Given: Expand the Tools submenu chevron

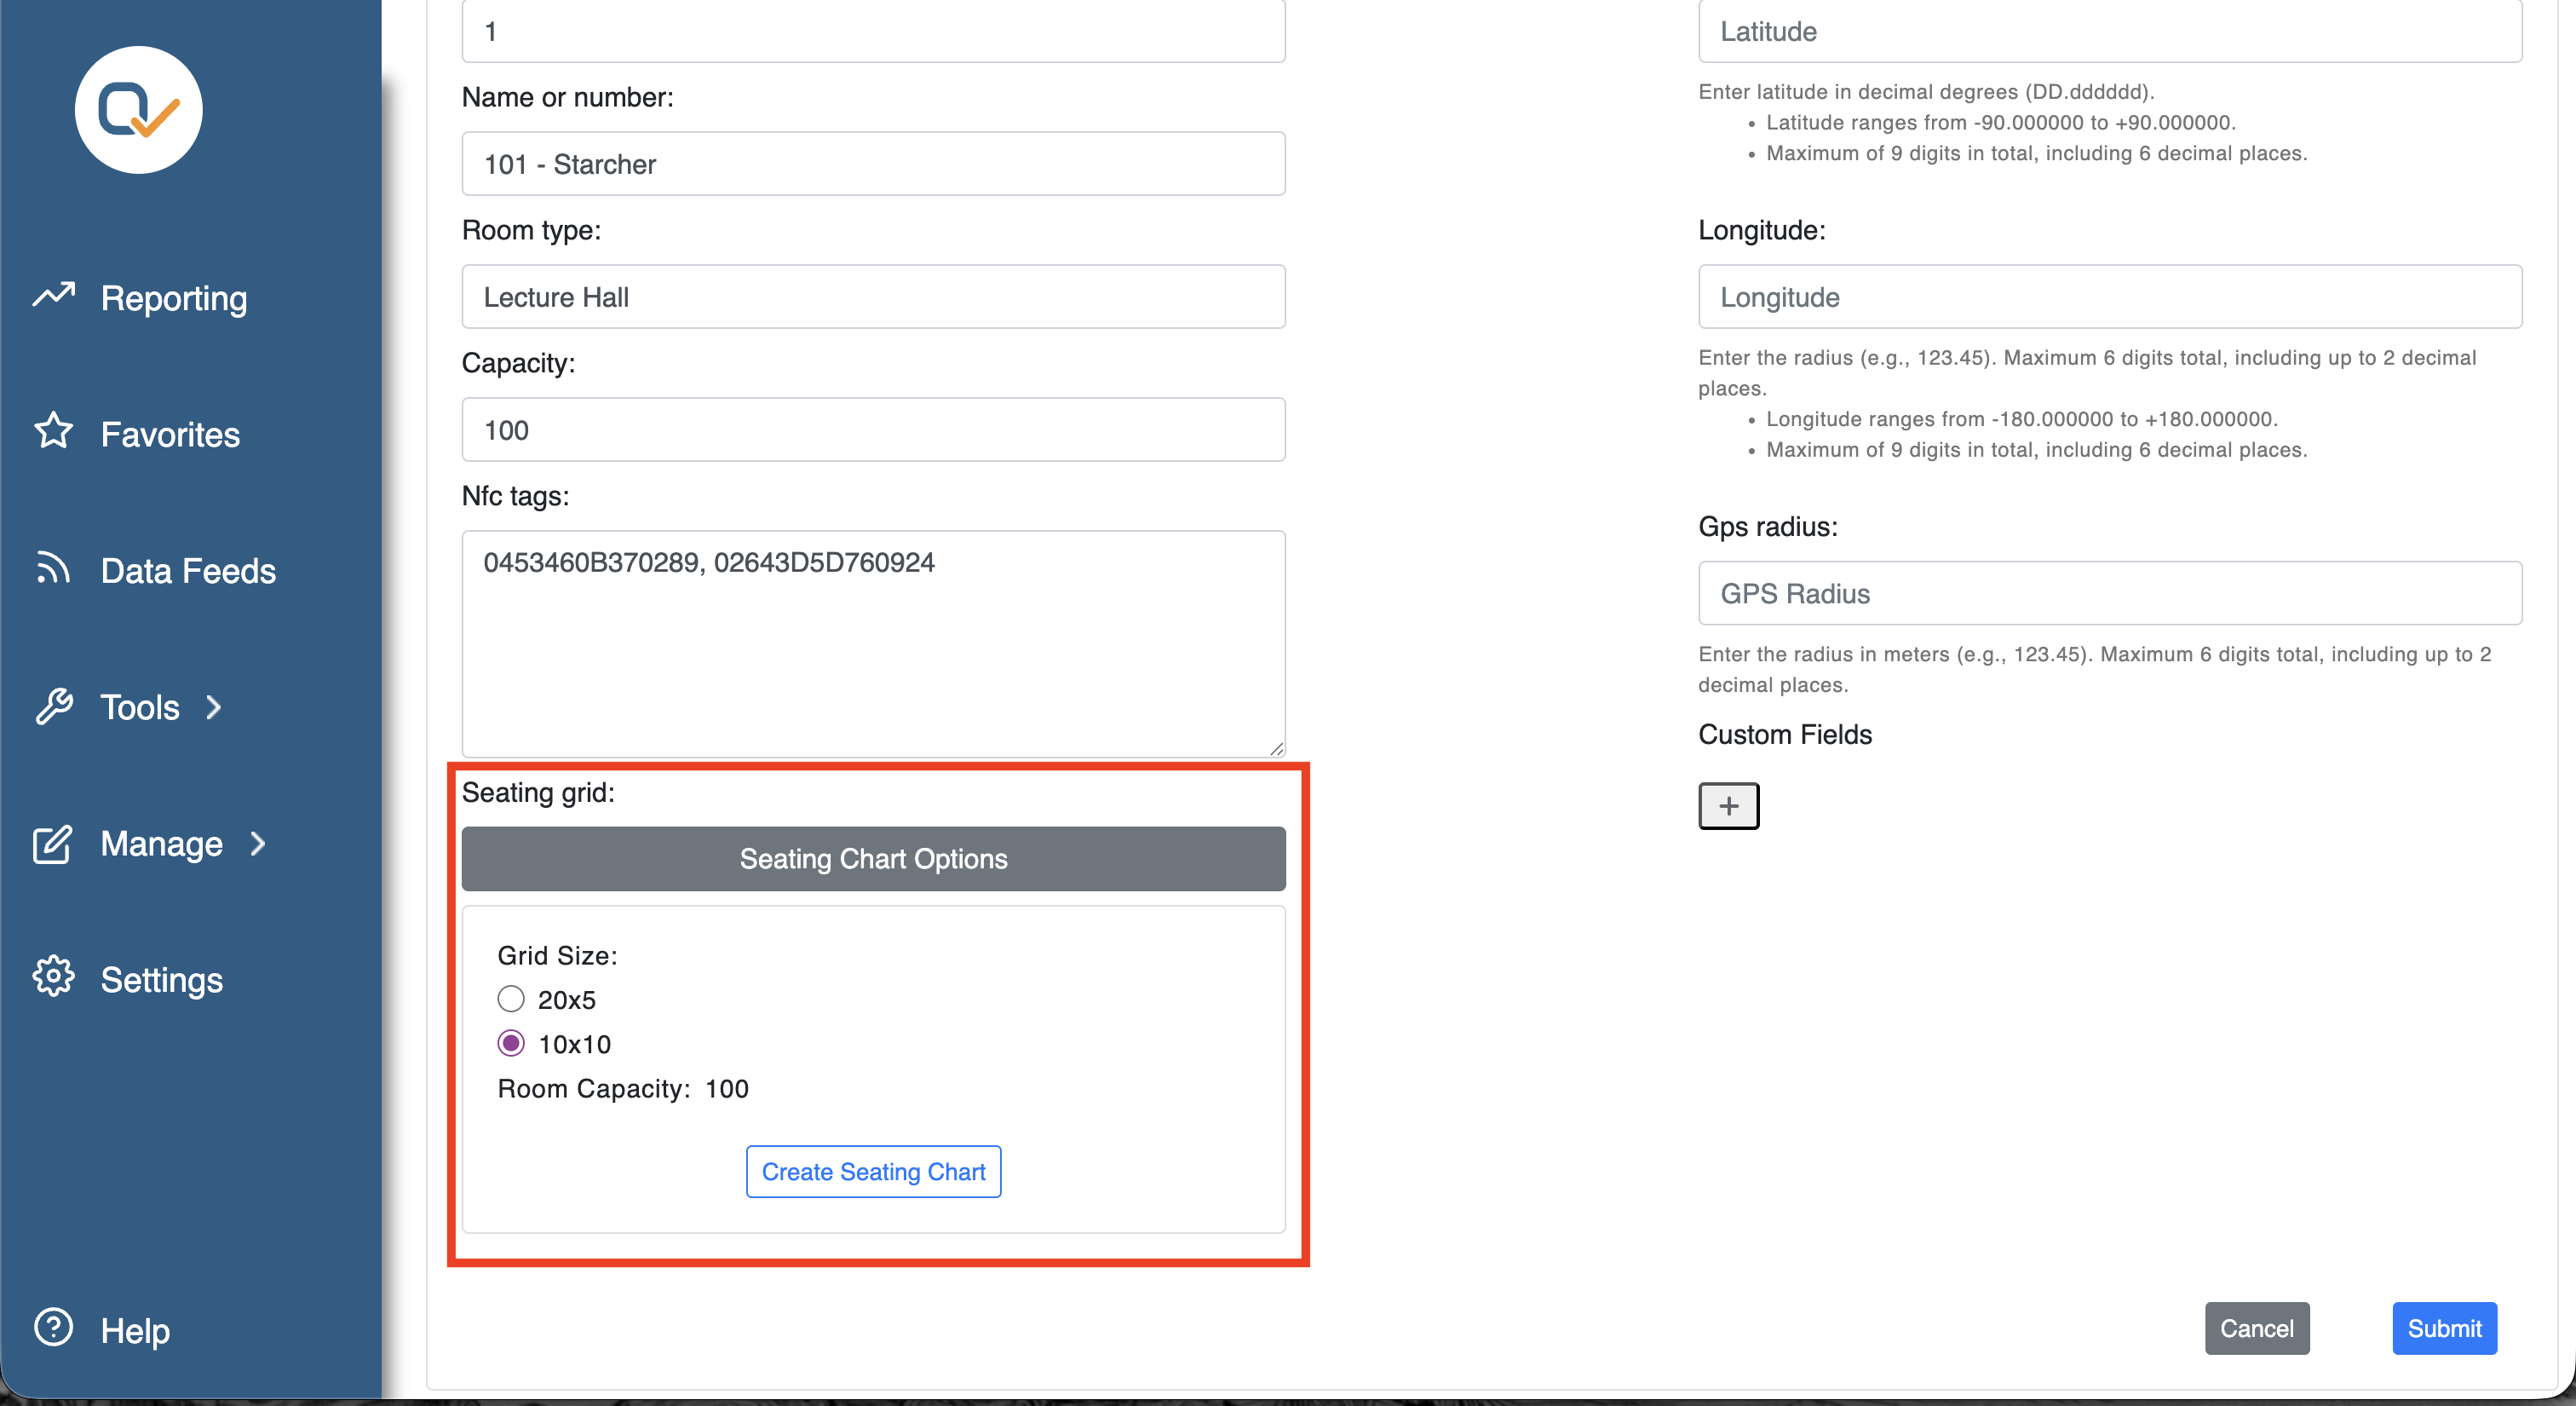Looking at the screenshot, I should click(213, 708).
